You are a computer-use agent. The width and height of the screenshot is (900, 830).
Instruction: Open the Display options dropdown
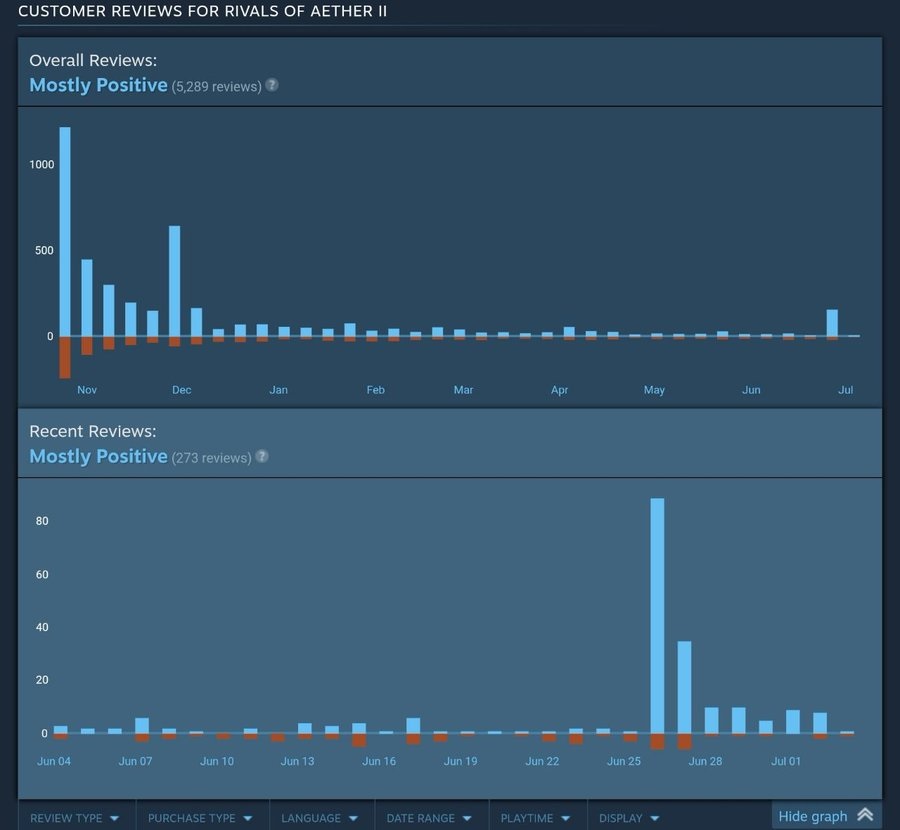[629, 817]
